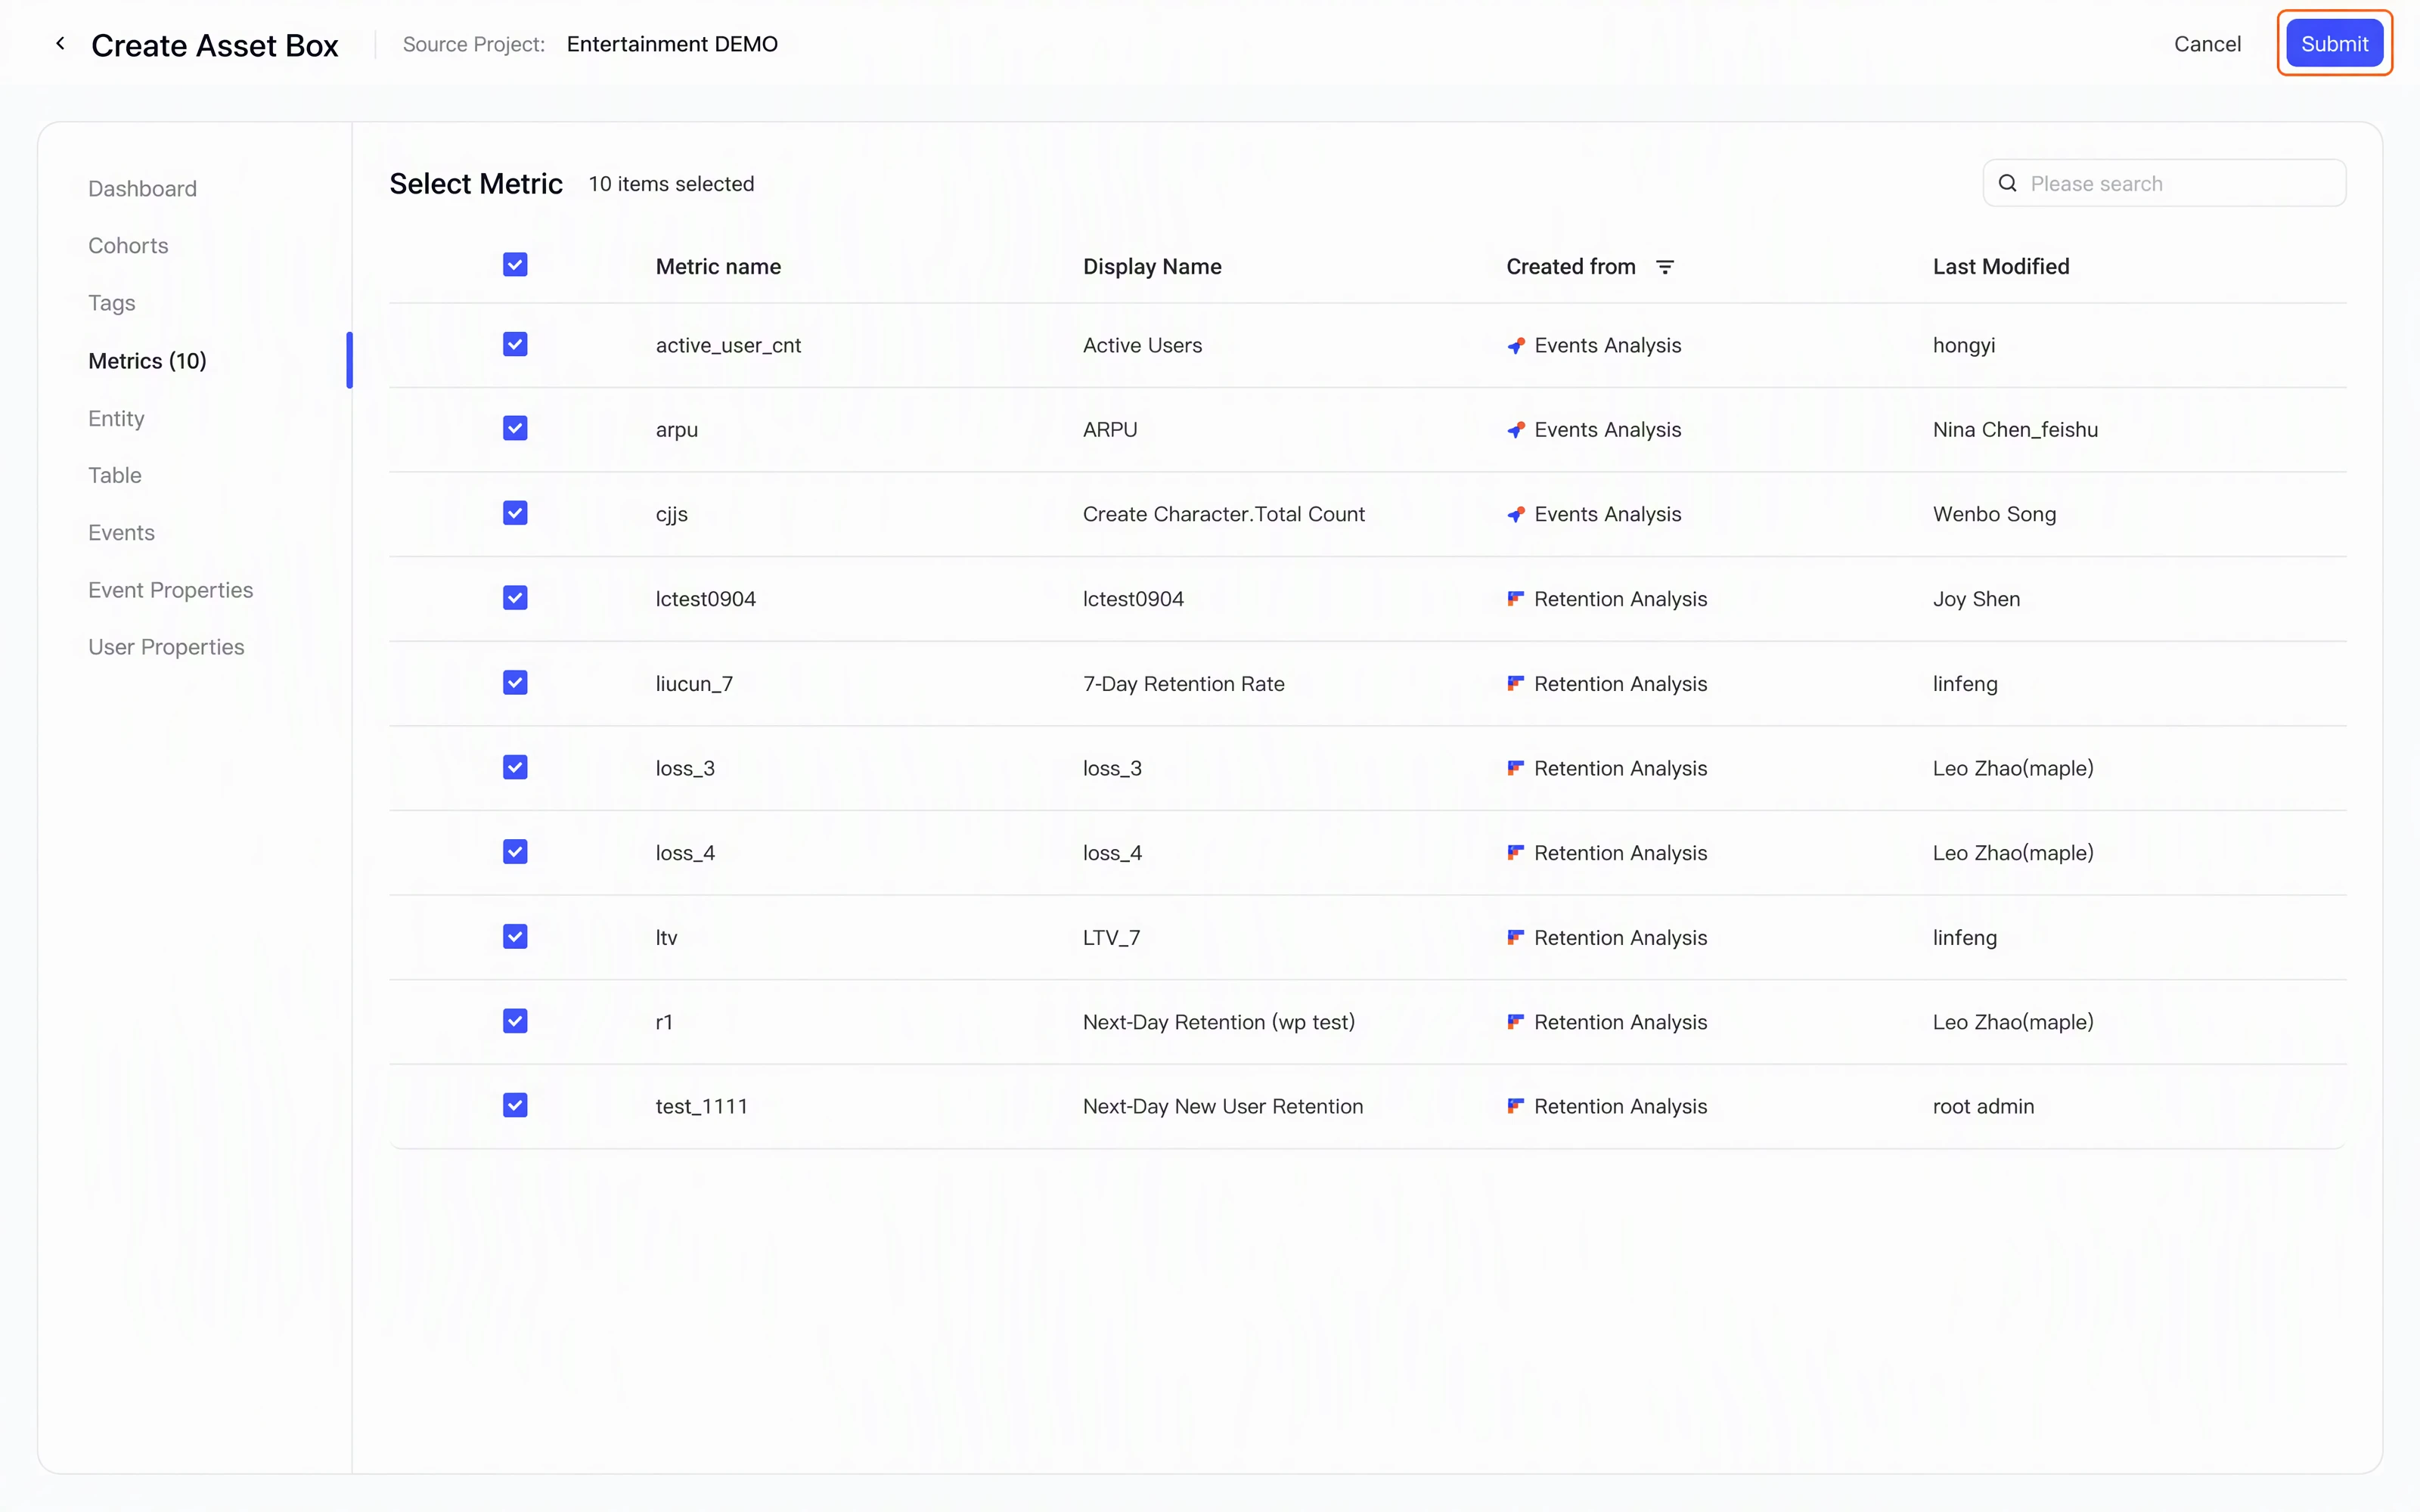Image resolution: width=2420 pixels, height=1512 pixels.
Task: Focus the Please search input field
Action: (2164, 183)
